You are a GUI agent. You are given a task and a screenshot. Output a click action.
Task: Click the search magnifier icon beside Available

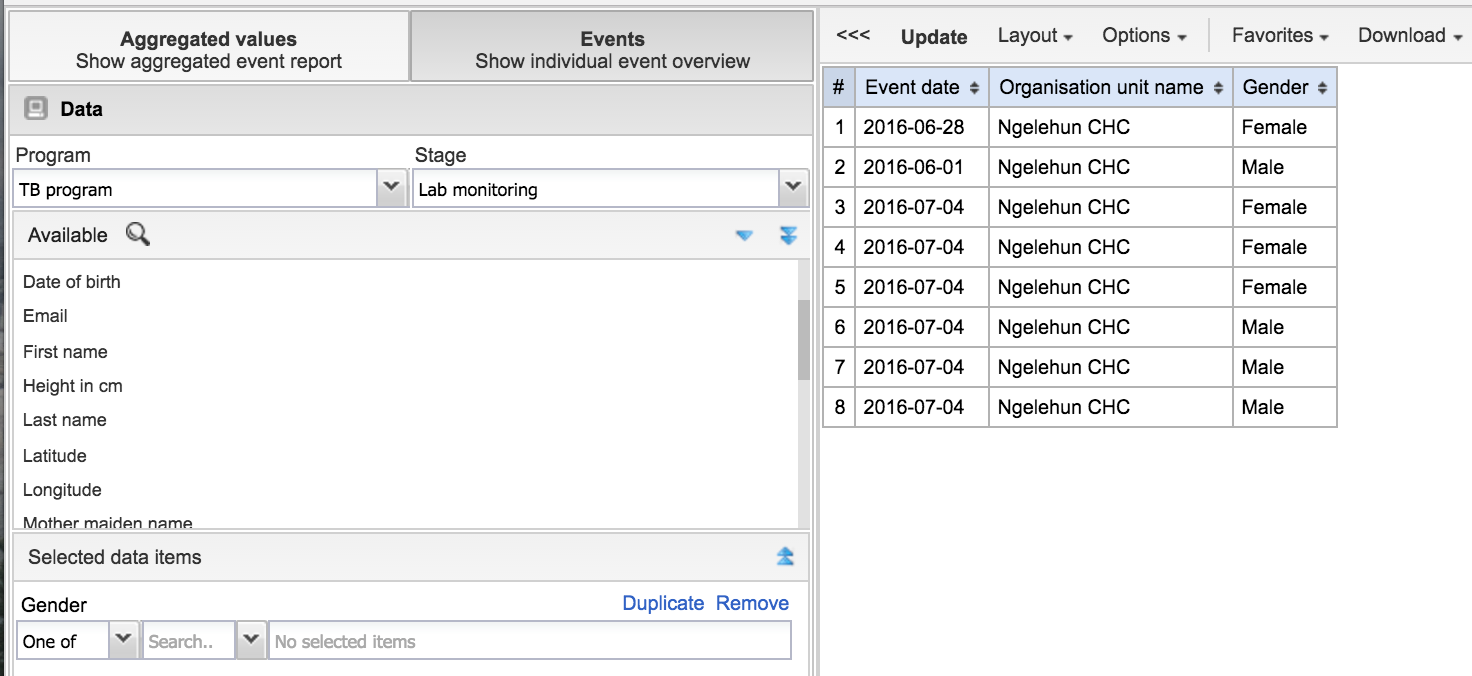pos(138,235)
